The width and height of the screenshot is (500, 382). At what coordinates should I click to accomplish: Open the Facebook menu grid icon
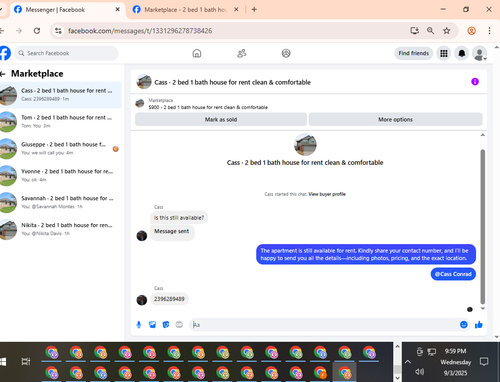[444, 53]
